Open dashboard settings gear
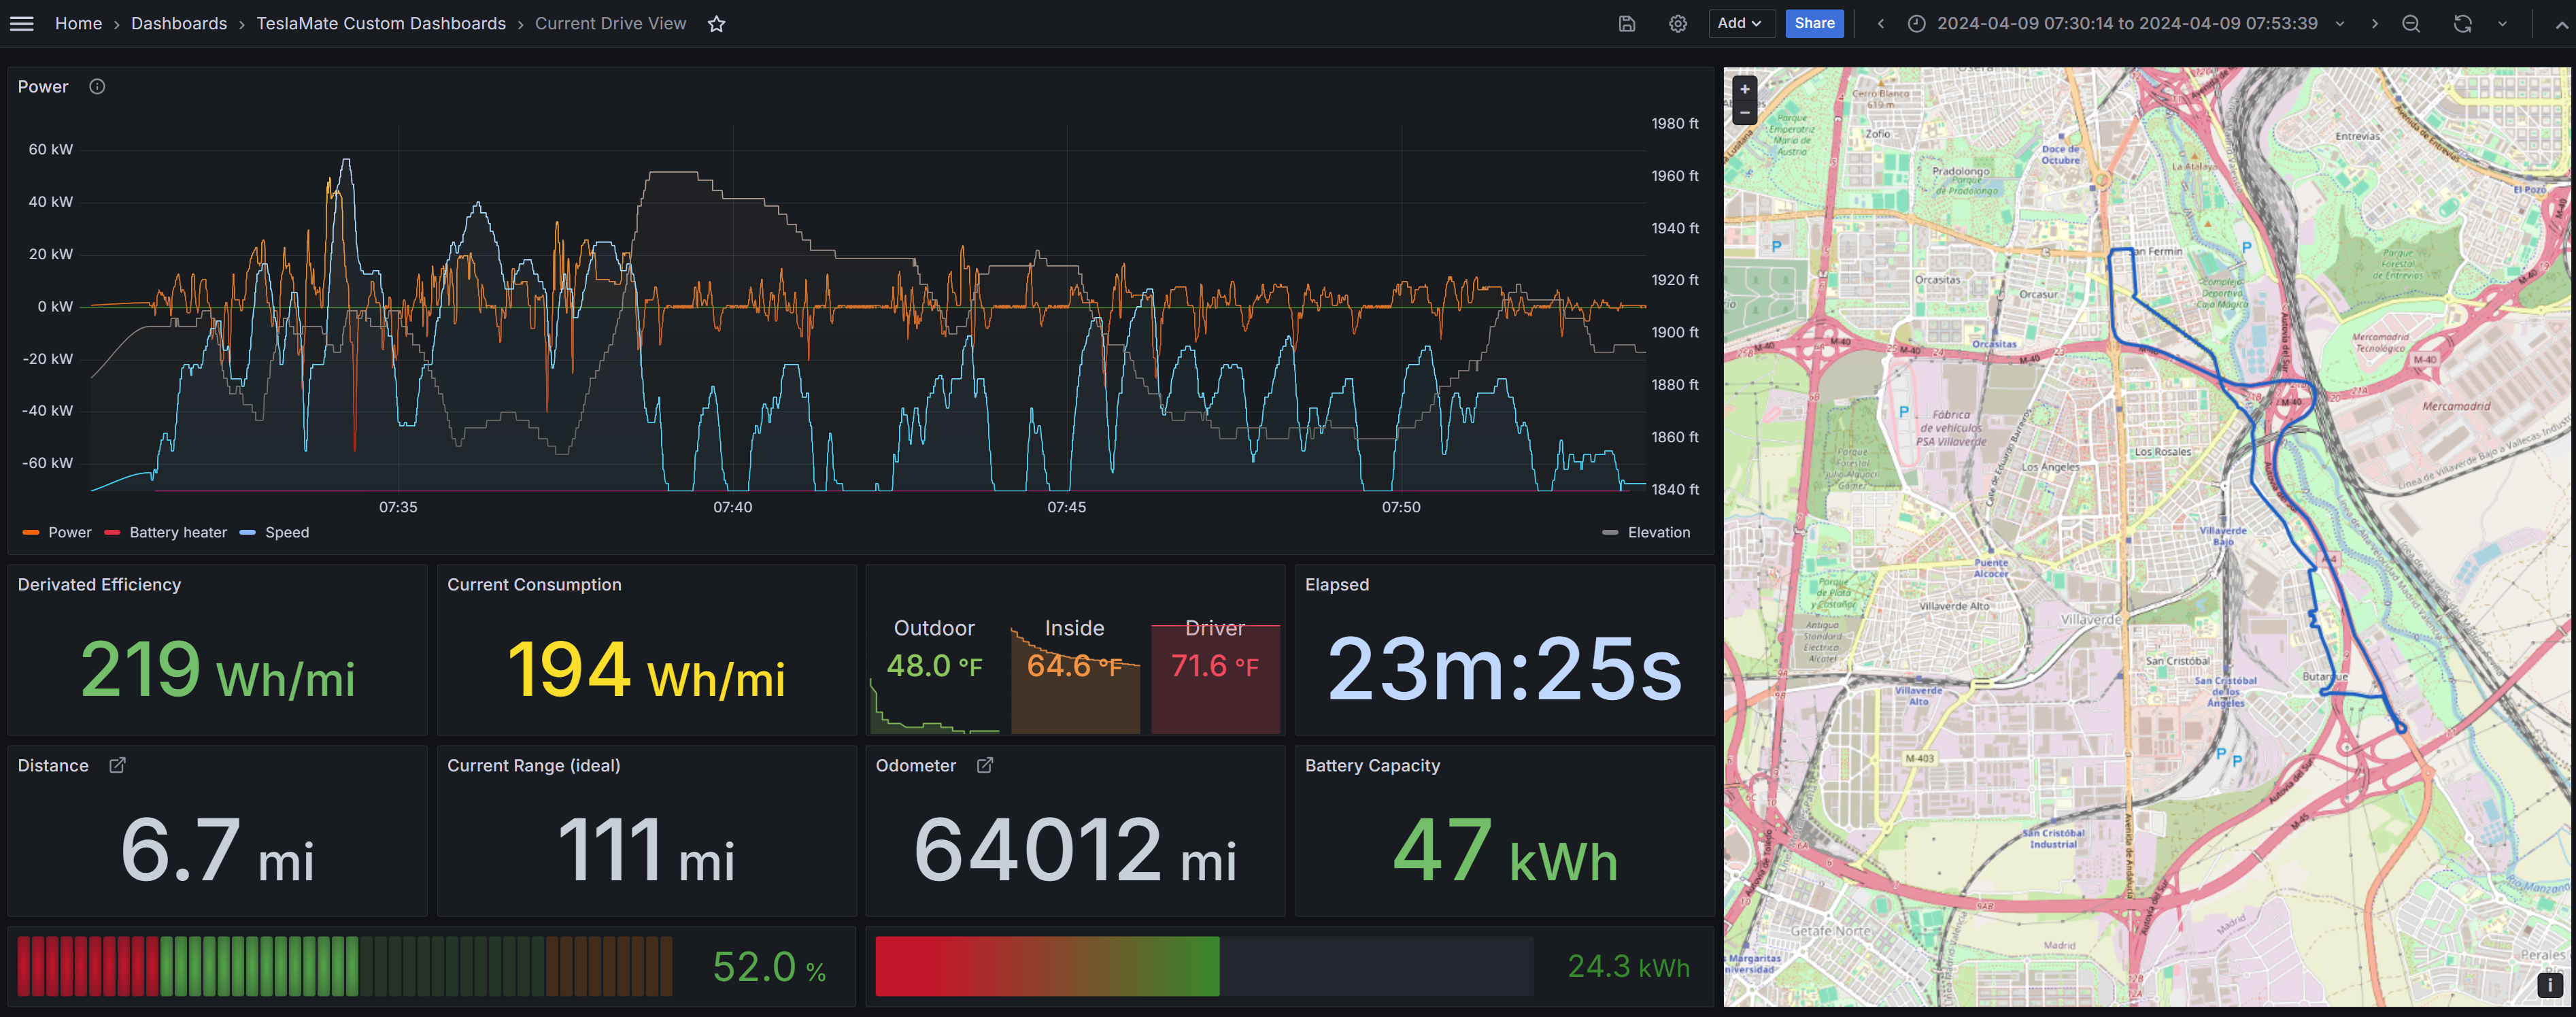 point(1677,24)
